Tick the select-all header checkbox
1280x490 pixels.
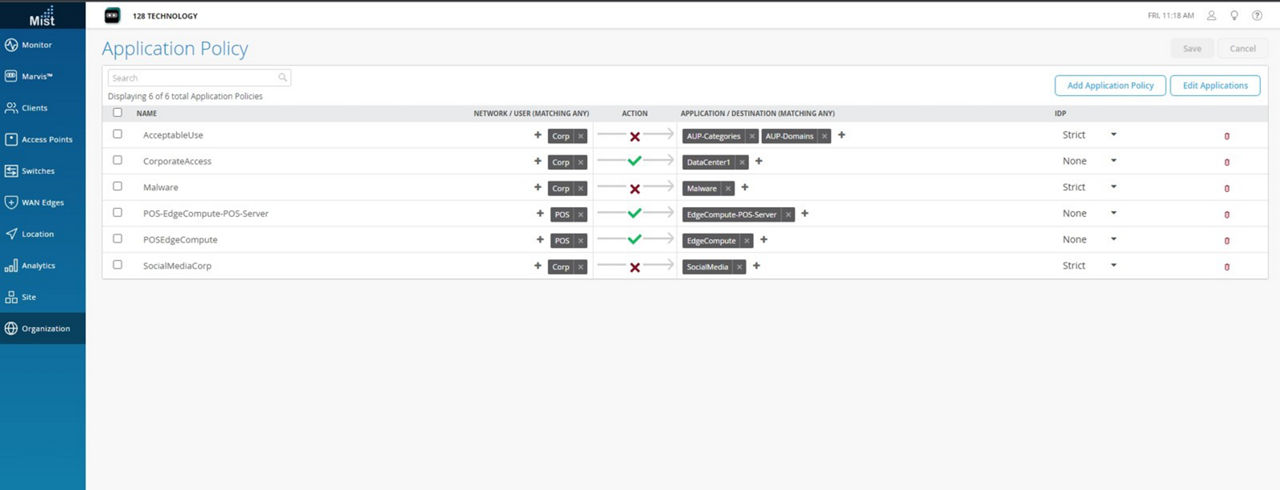tap(118, 113)
